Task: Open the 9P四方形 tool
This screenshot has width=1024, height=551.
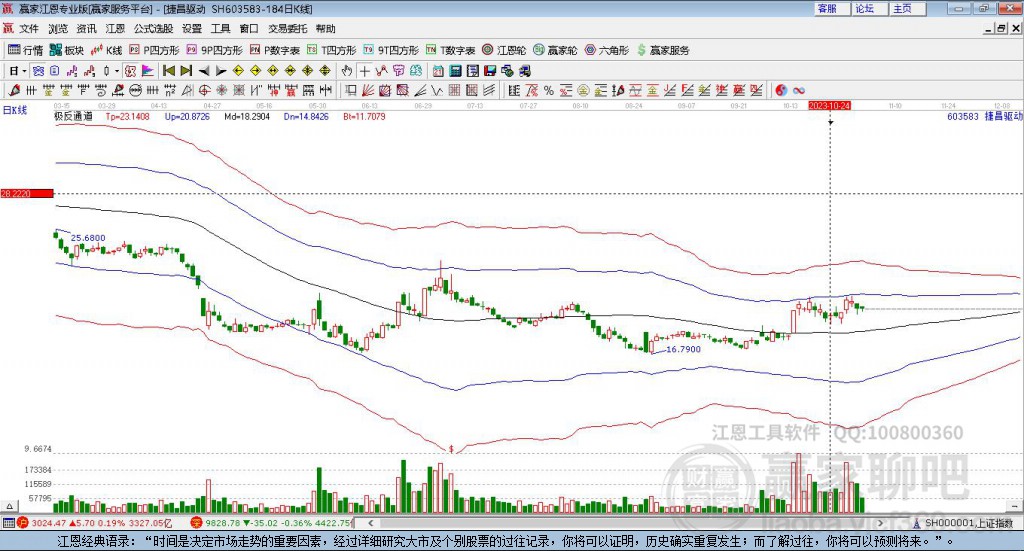Action: (x=214, y=50)
